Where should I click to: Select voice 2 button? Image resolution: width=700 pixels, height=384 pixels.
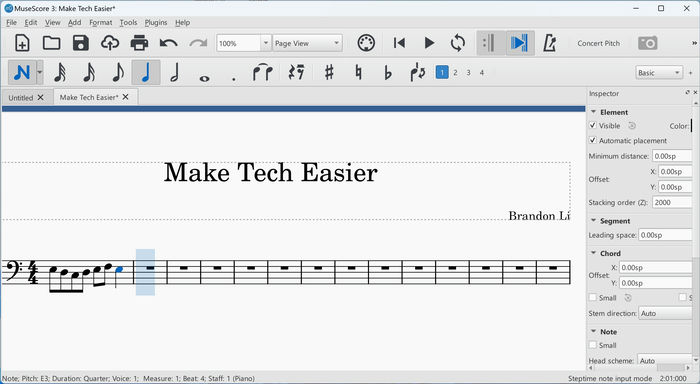[455, 72]
